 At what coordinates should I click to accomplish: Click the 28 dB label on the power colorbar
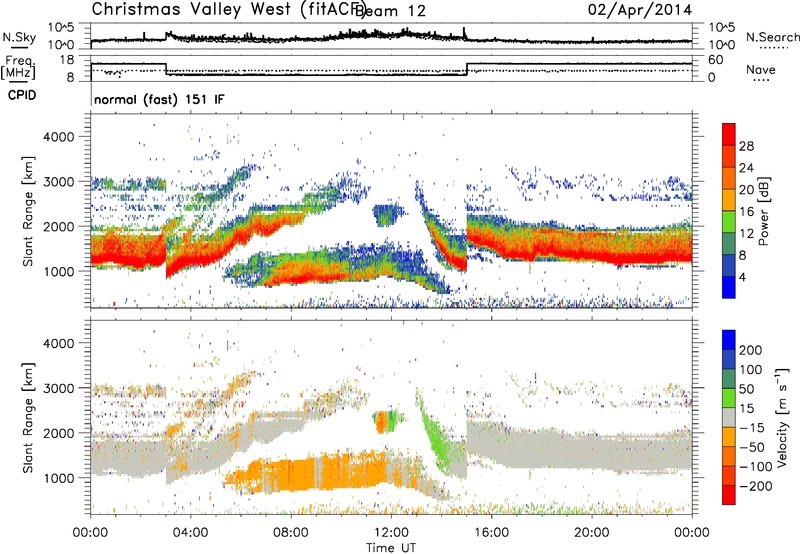coord(746,146)
